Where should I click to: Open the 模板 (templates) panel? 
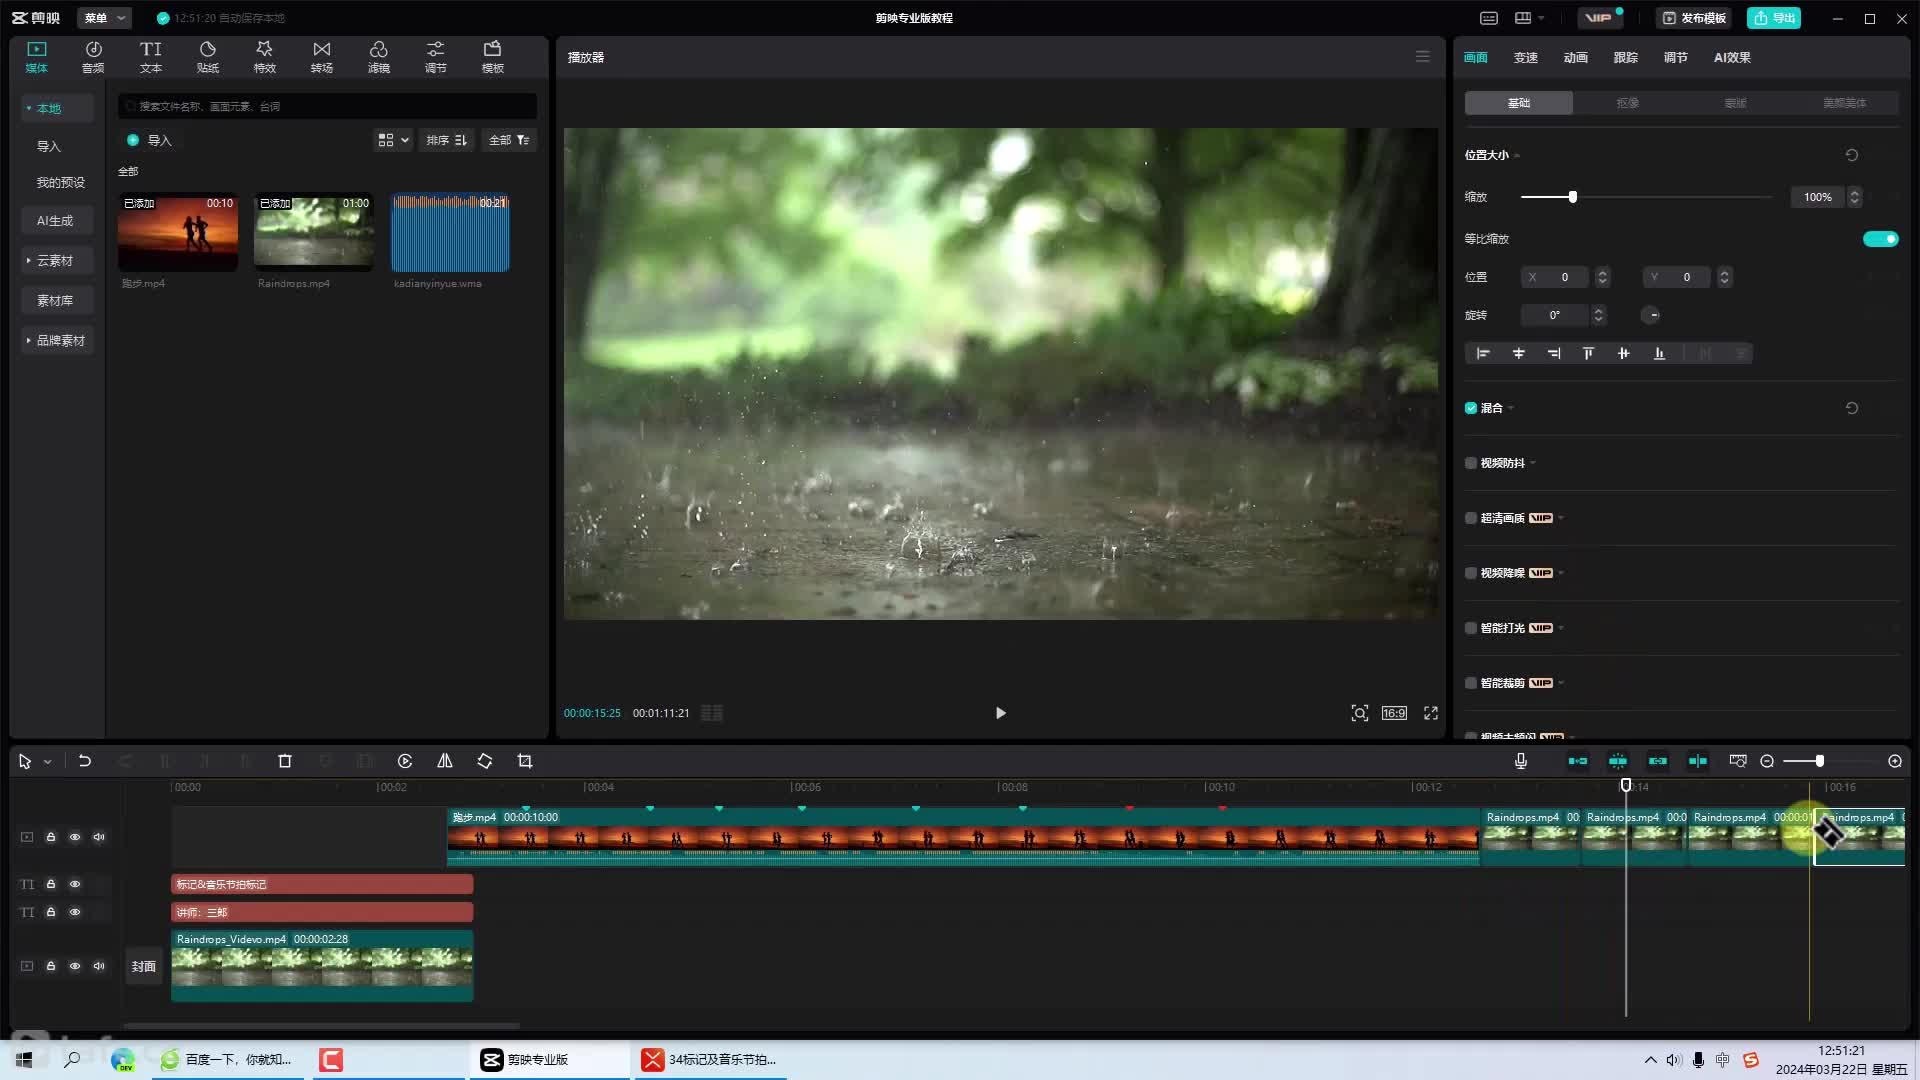point(492,56)
